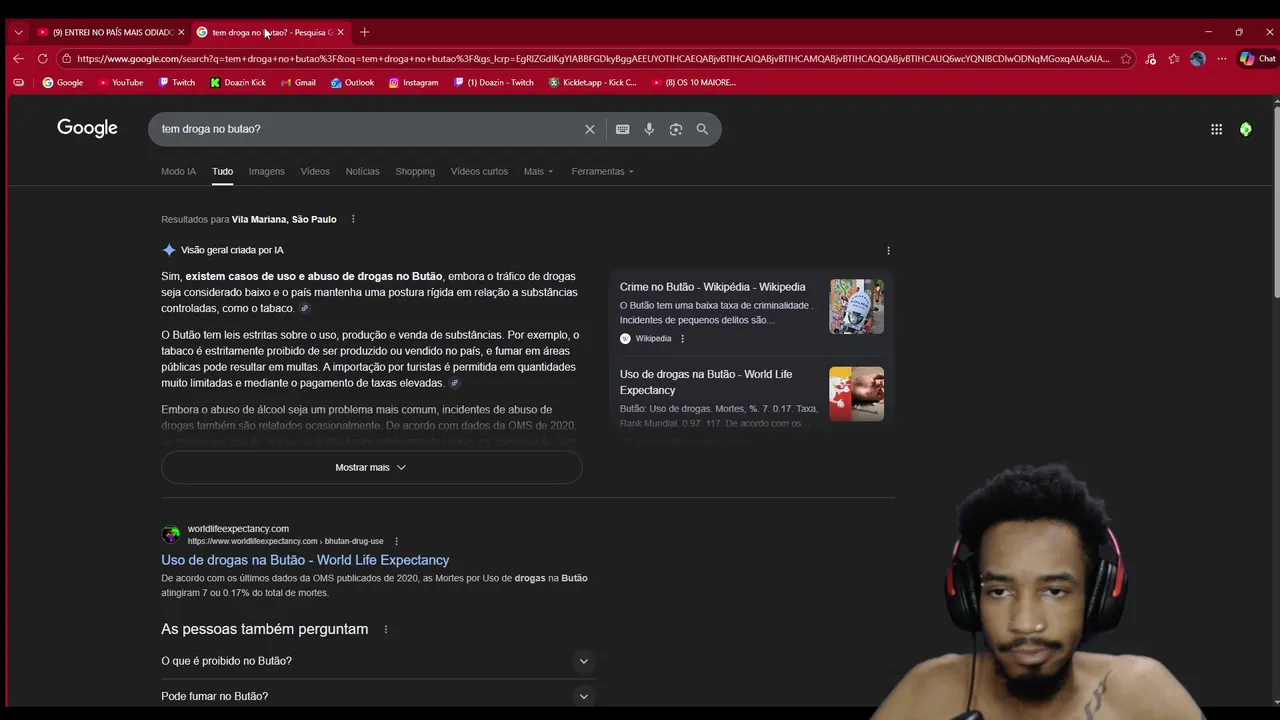Open Wikipedia source card options menu
Screen dimensions: 1280x720
coord(683,339)
